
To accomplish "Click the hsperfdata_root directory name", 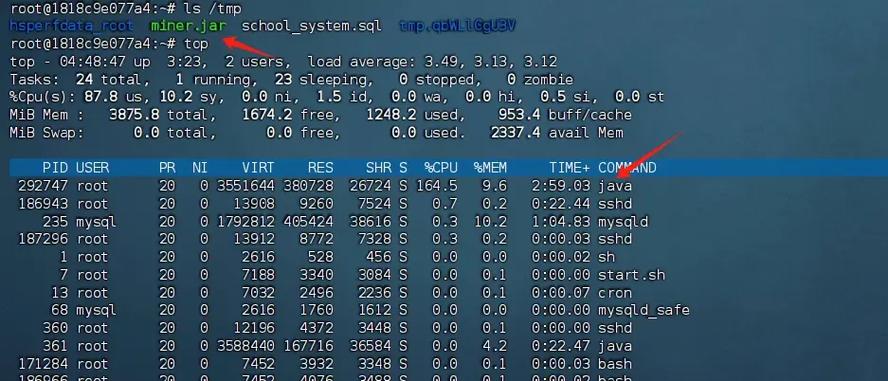I will 71,26.
